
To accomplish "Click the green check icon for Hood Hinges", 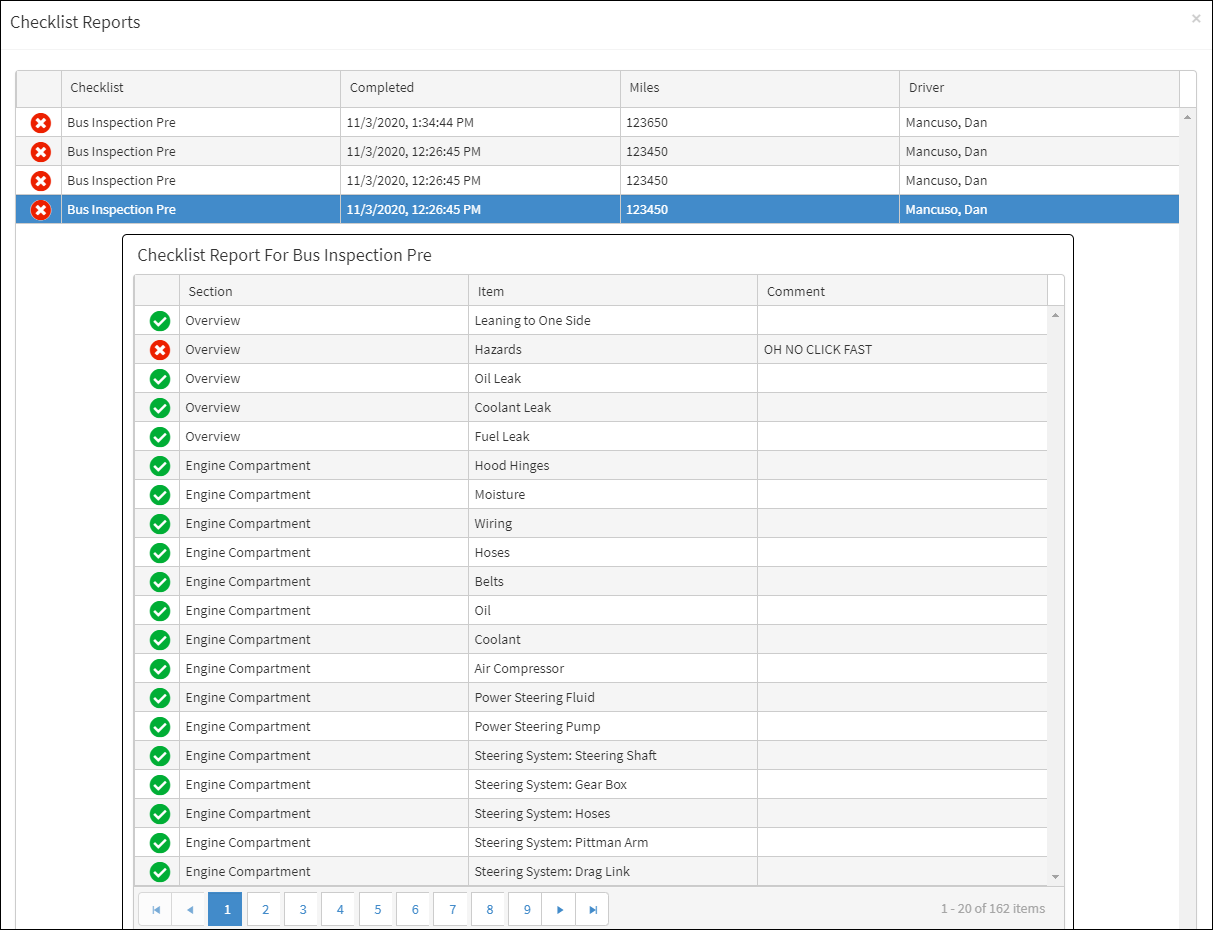I will (159, 466).
